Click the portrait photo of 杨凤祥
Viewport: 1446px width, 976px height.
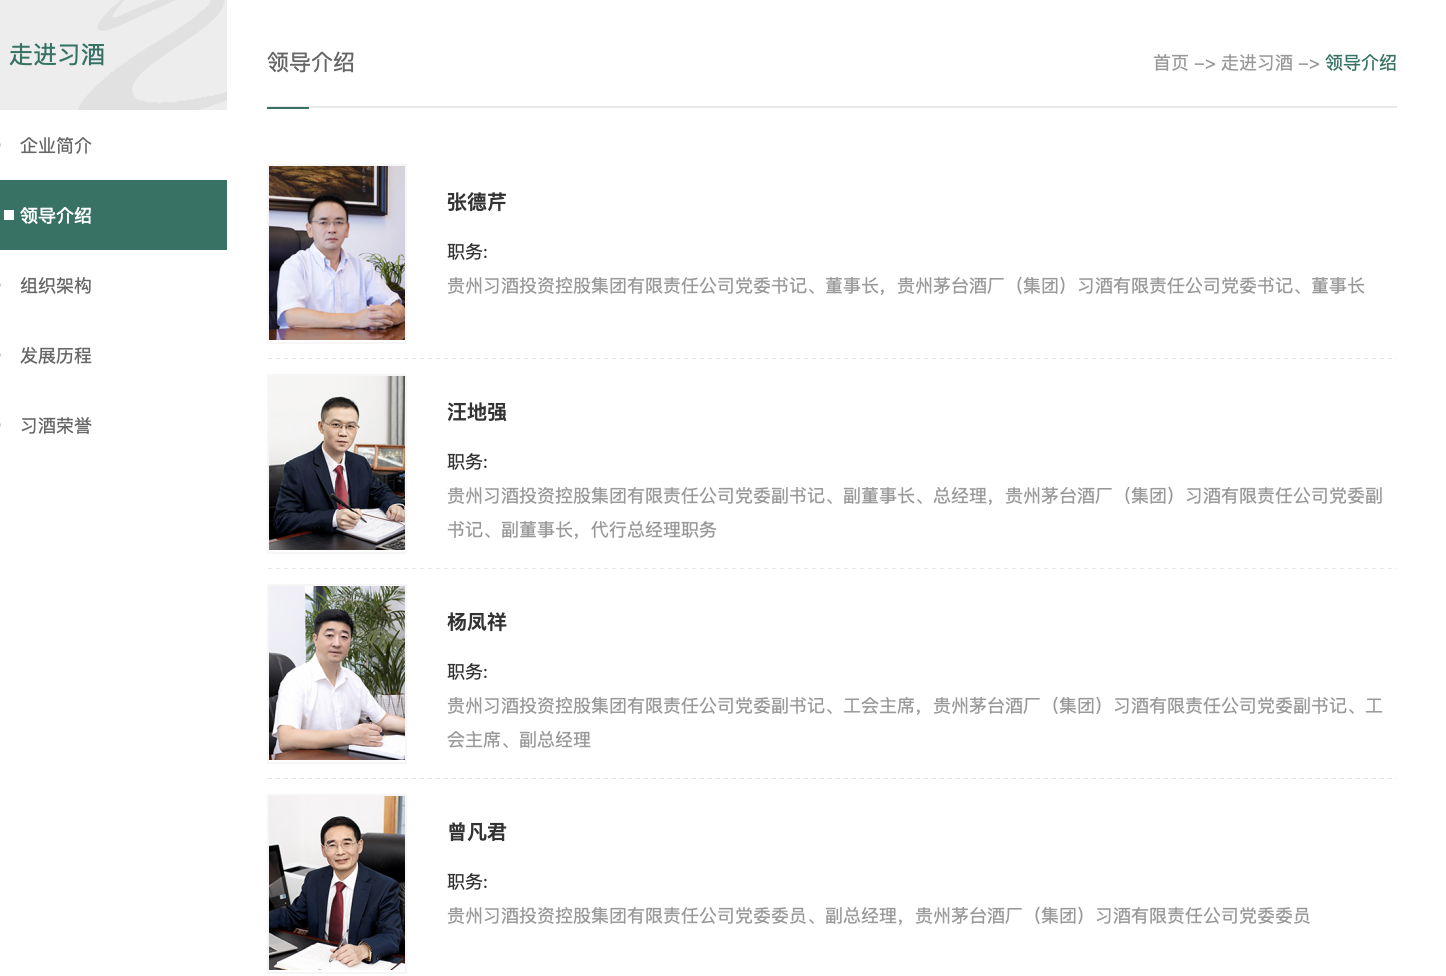[337, 673]
